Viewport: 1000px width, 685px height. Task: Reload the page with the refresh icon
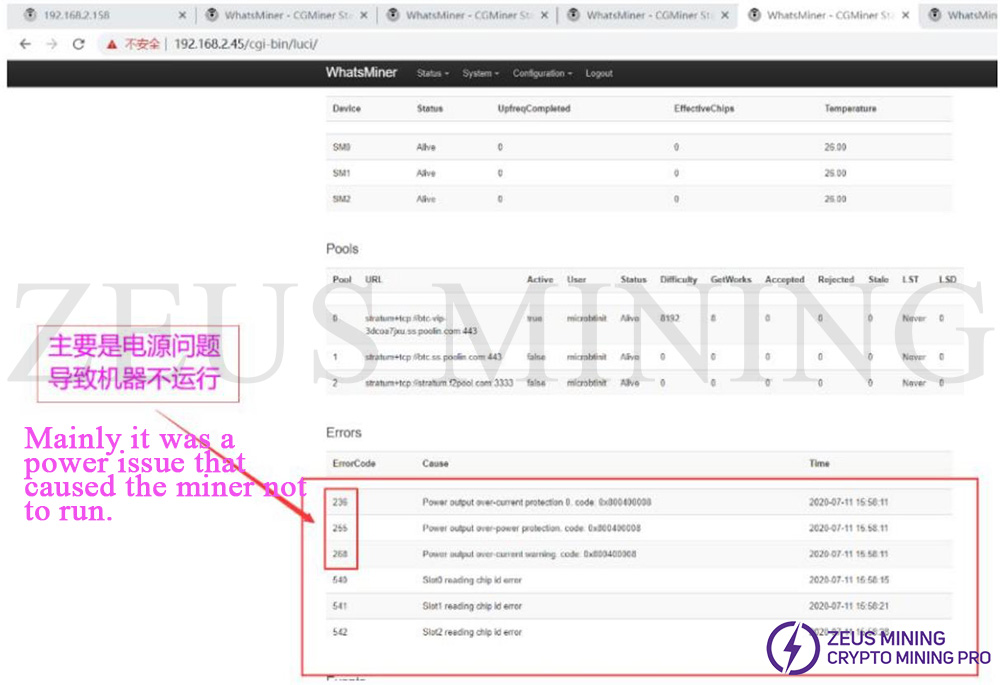click(x=79, y=44)
